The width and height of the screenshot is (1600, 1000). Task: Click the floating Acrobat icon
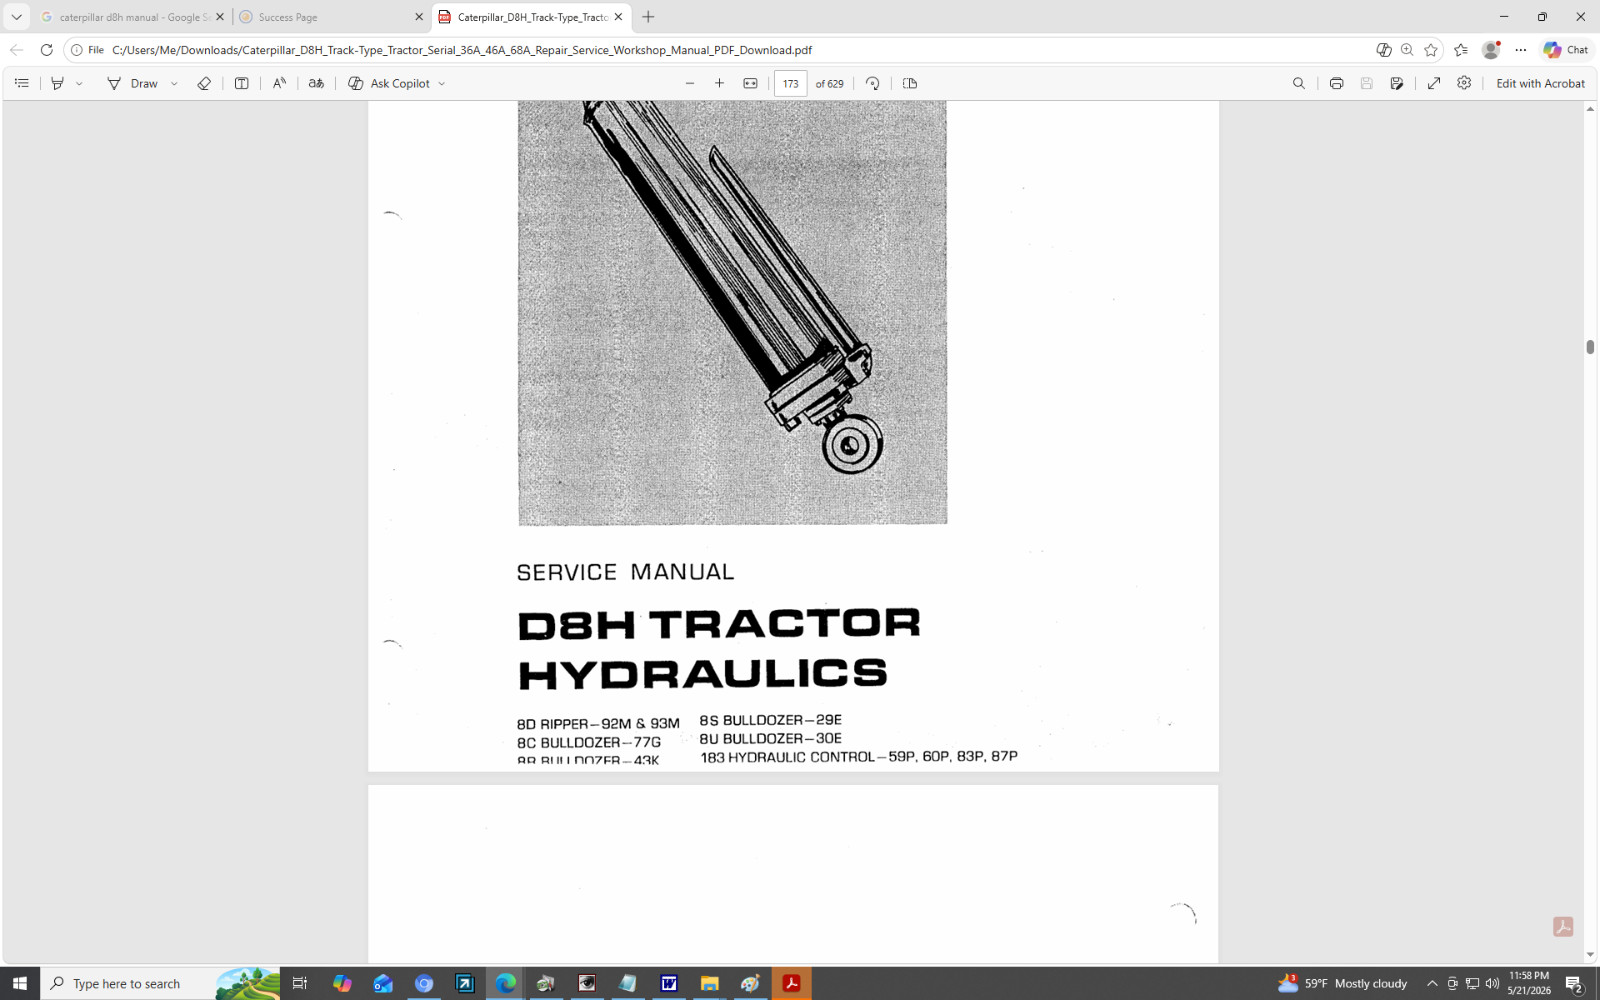click(1563, 927)
